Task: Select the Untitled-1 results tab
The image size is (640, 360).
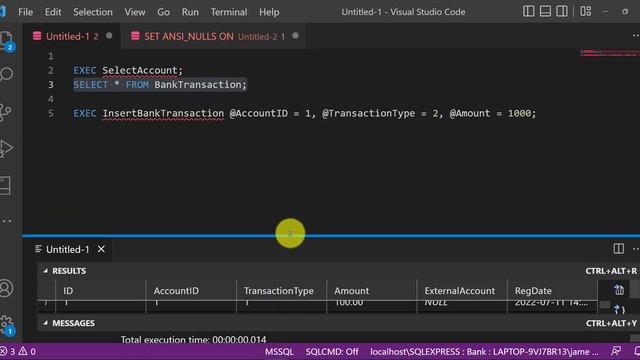Action: click(67, 249)
